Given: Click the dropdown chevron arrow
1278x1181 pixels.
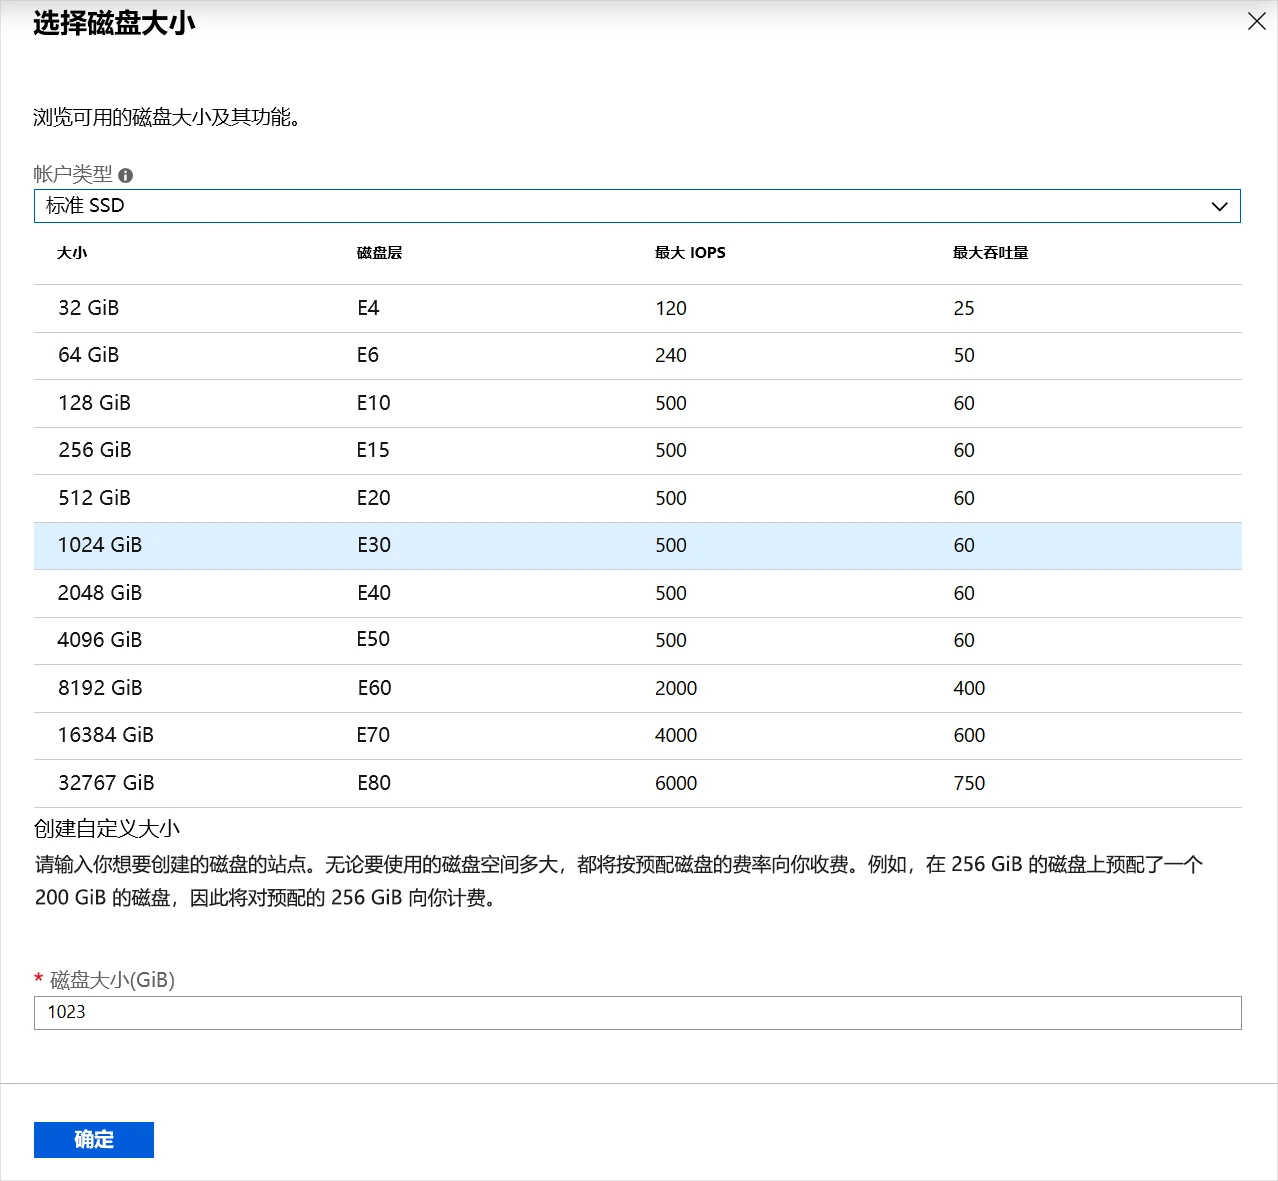Looking at the screenshot, I should click(1219, 206).
